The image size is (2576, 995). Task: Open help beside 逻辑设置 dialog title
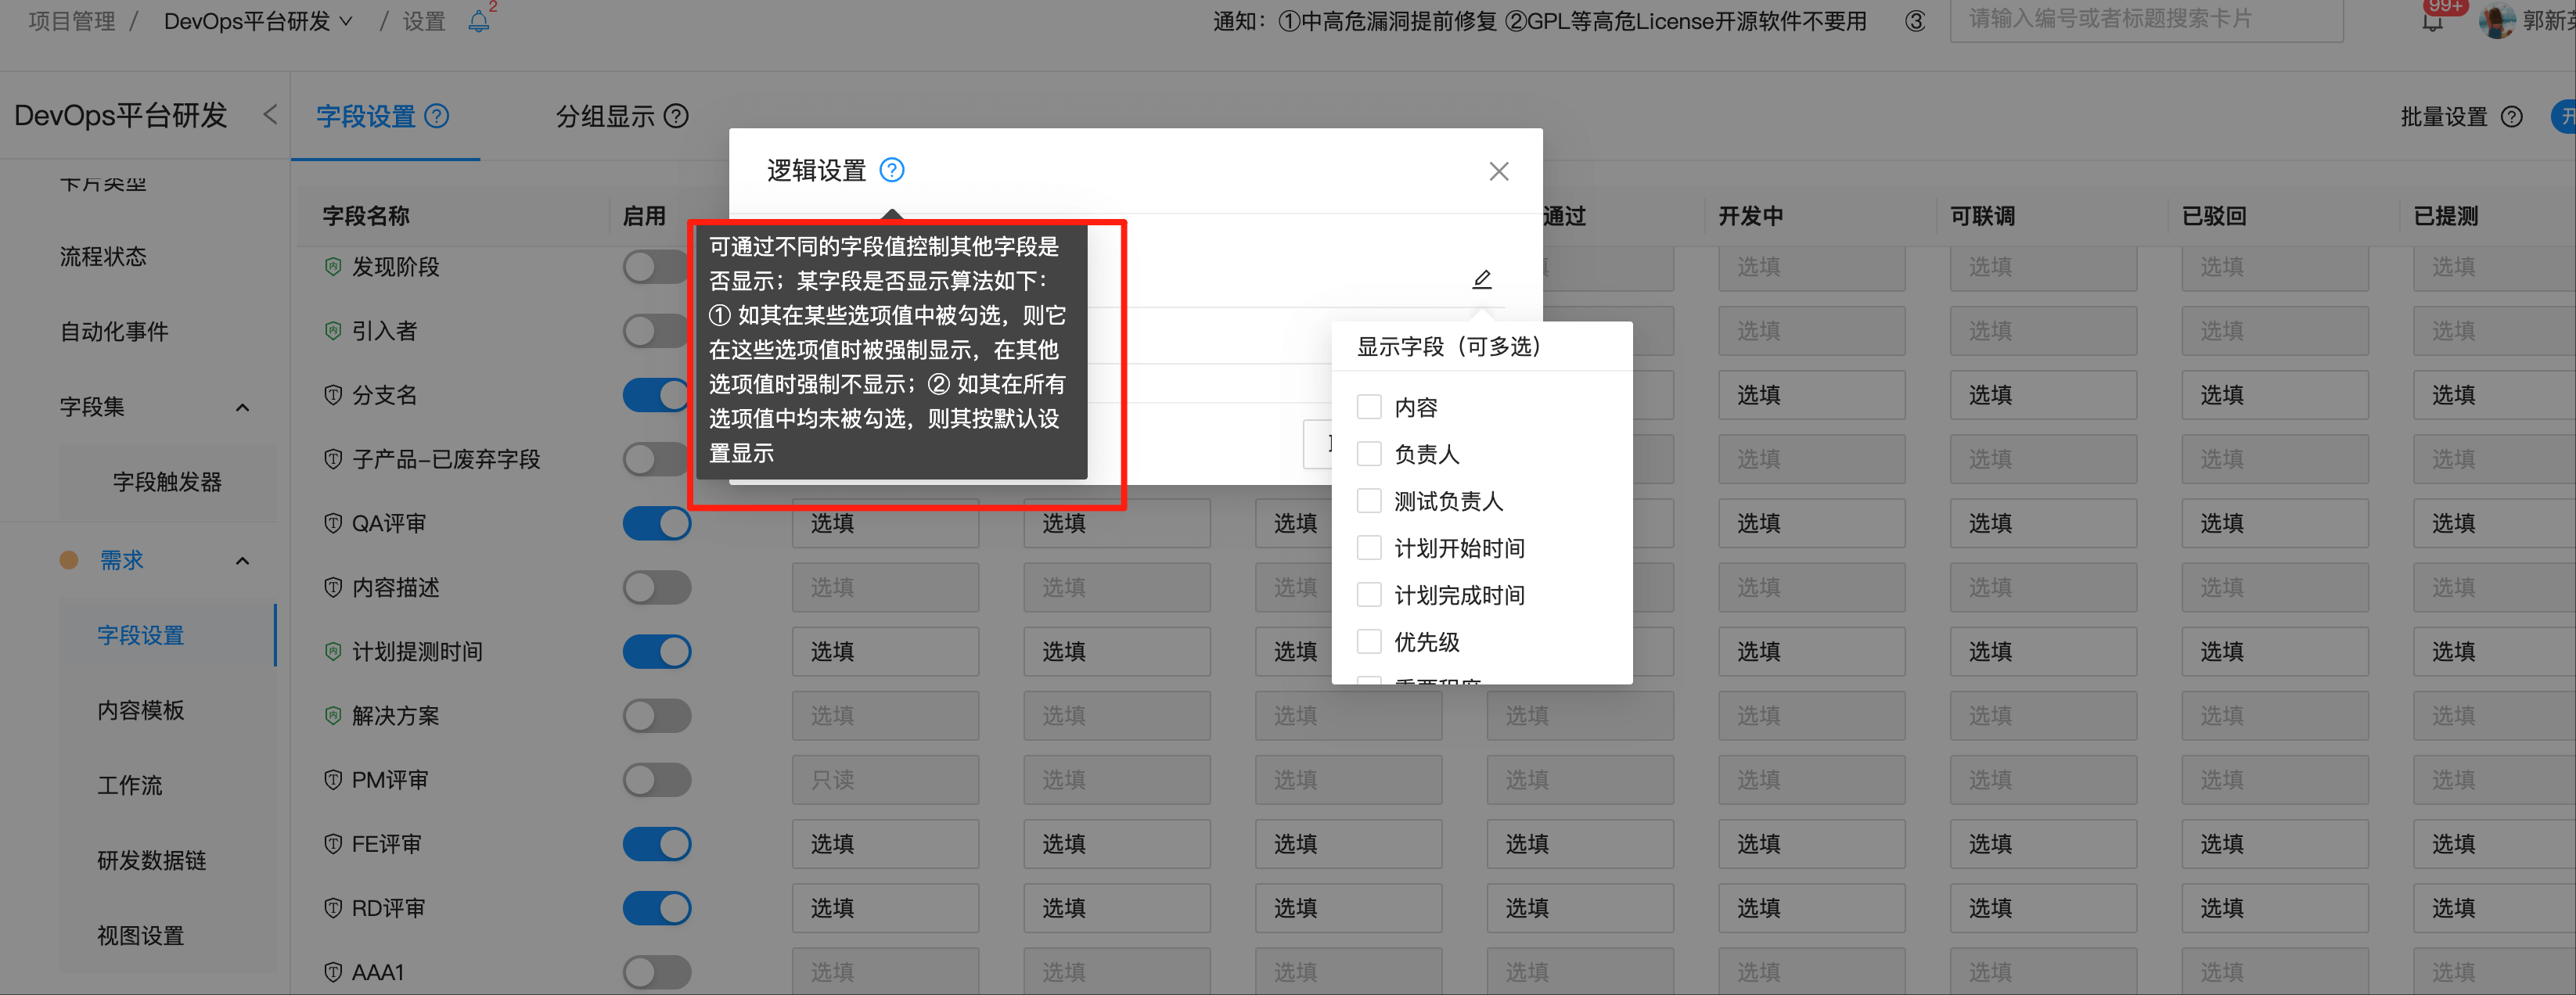tap(891, 170)
